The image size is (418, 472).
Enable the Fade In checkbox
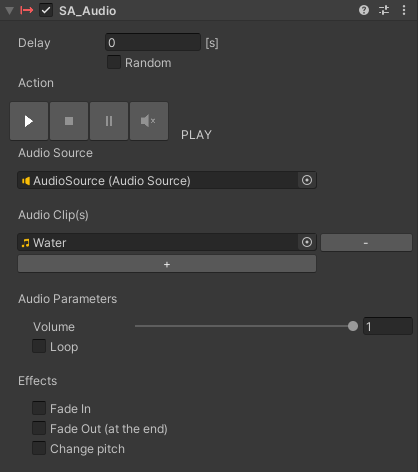[39, 408]
